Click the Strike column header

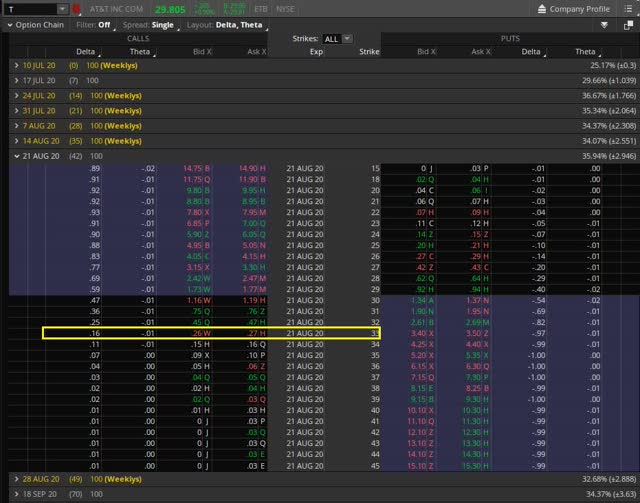coord(369,51)
